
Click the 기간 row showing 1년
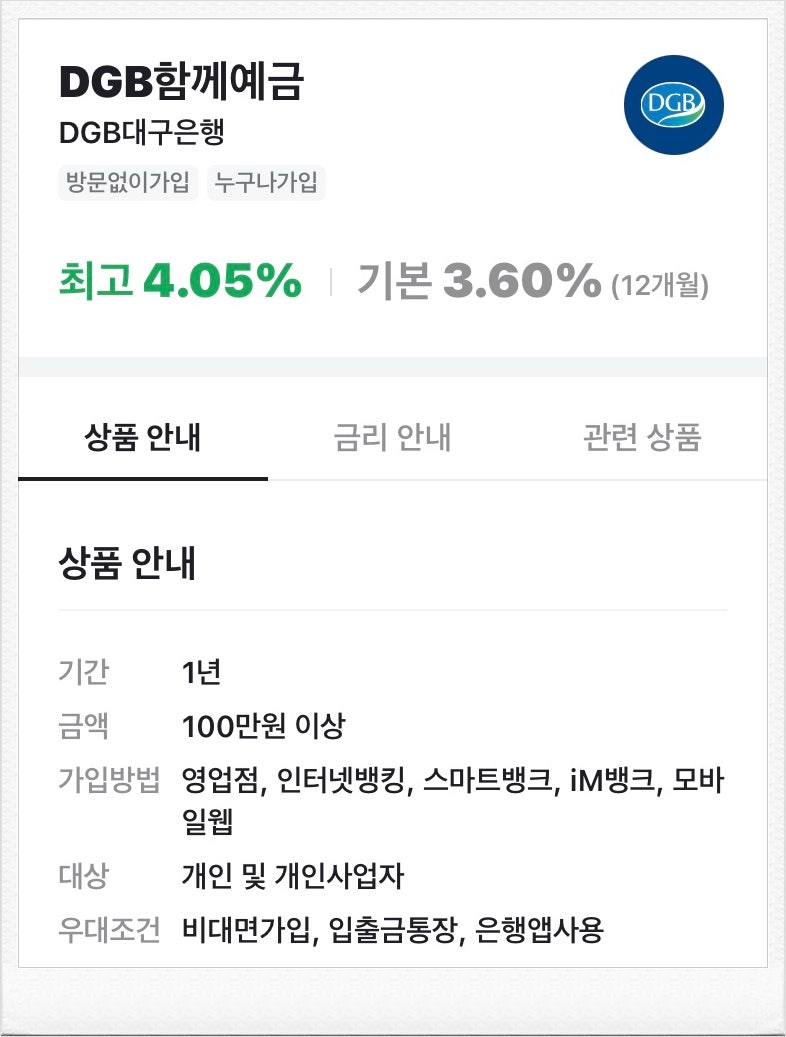[200, 675]
